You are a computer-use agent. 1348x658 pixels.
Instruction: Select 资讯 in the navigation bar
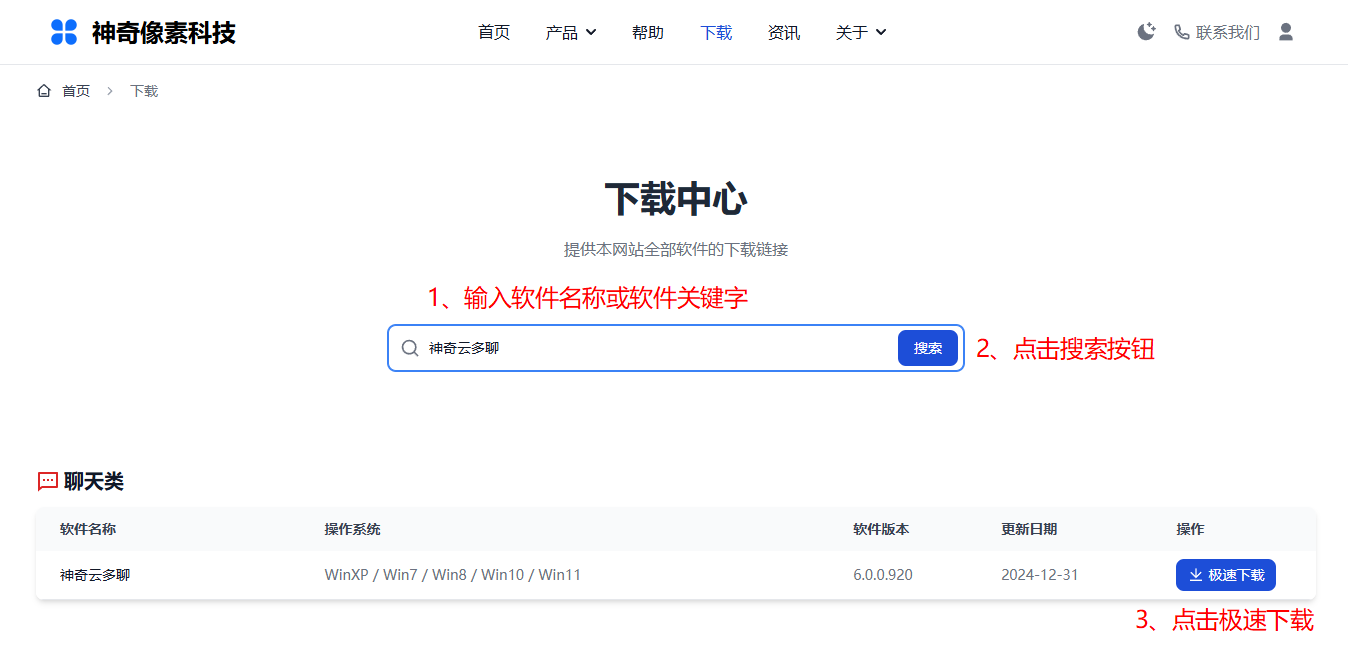click(784, 32)
